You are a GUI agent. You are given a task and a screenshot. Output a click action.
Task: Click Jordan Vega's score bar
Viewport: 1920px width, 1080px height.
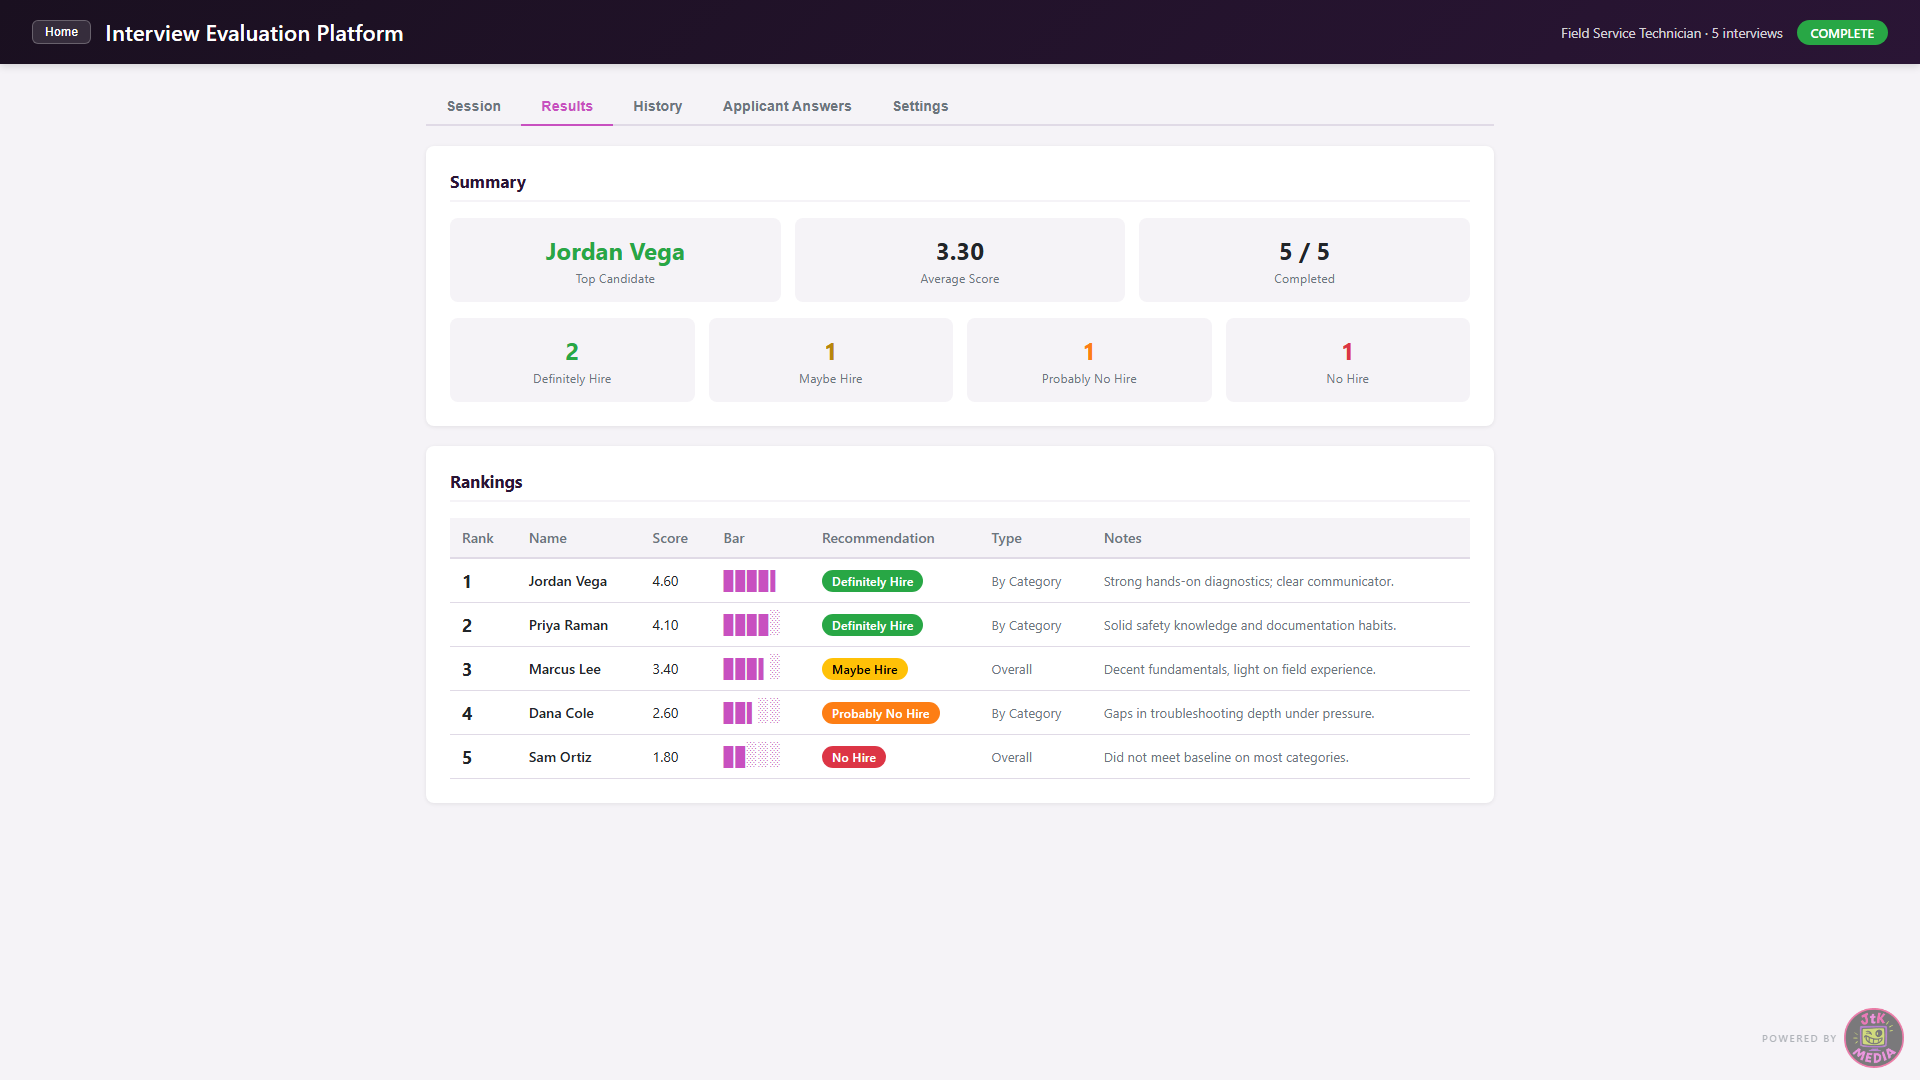tap(751, 581)
